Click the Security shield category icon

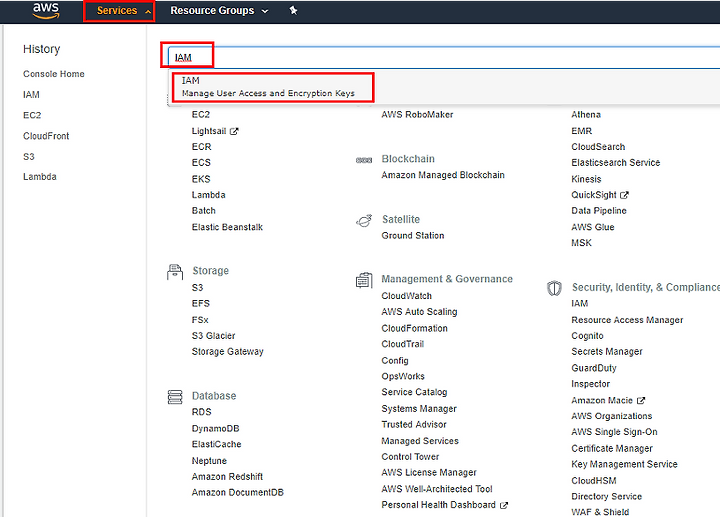click(x=554, y=288)
